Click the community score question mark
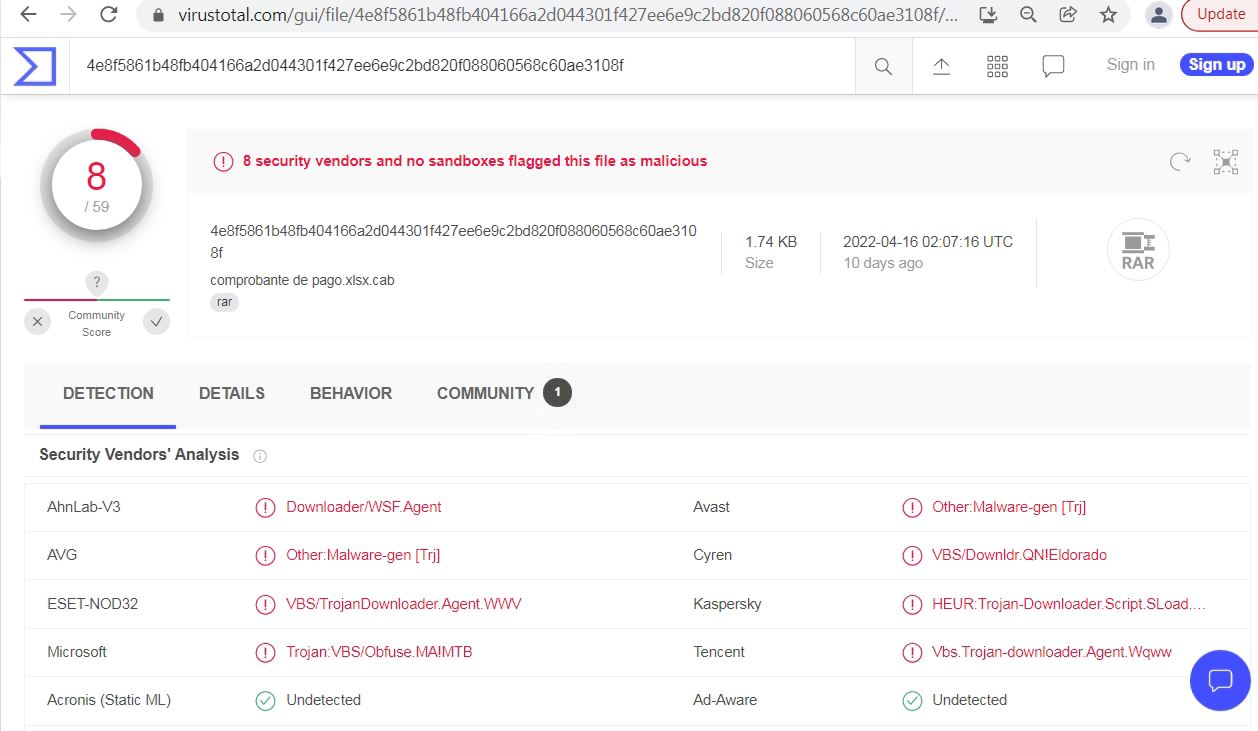This screenshot has width=1258, height=731. point(97,283)
